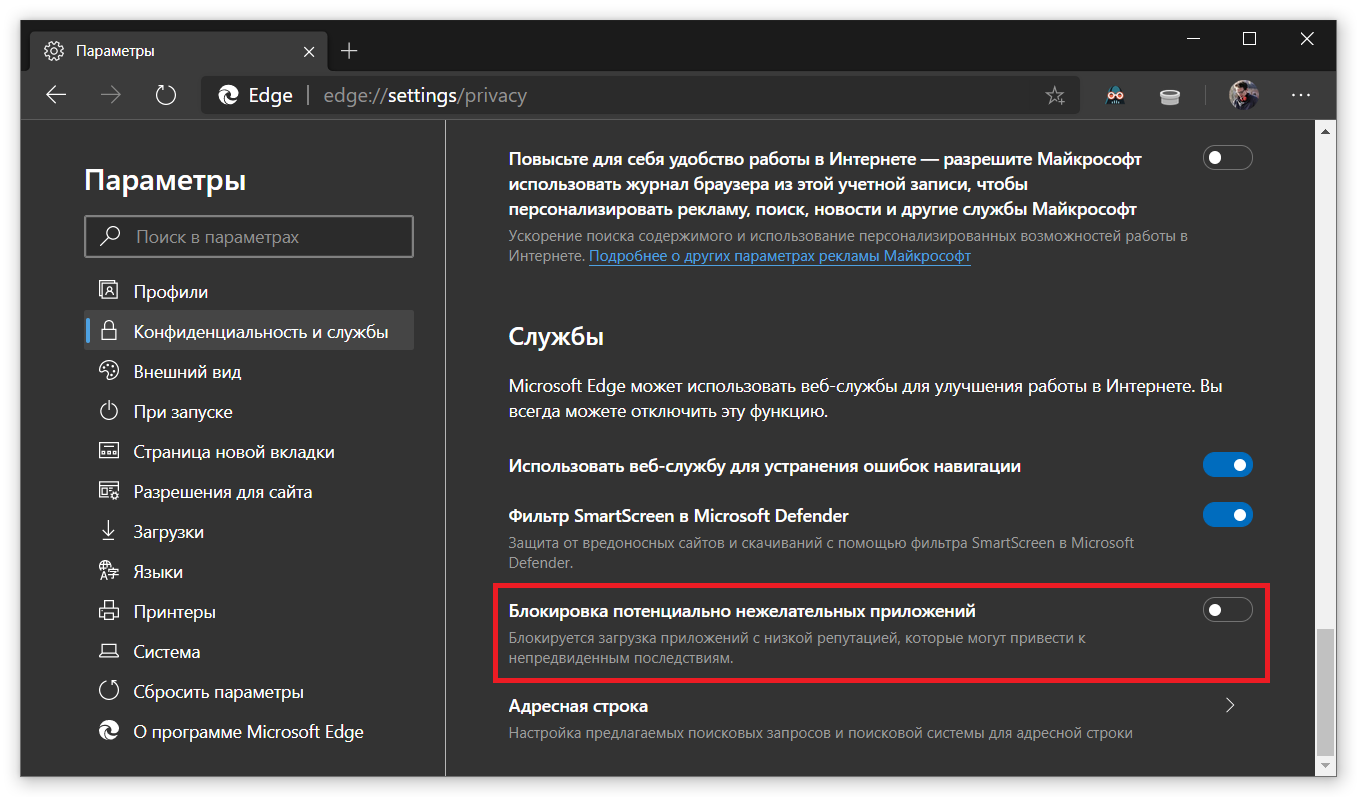Open Языки settings section
This screenshot has height=797, width=1357.
point(249,572)
